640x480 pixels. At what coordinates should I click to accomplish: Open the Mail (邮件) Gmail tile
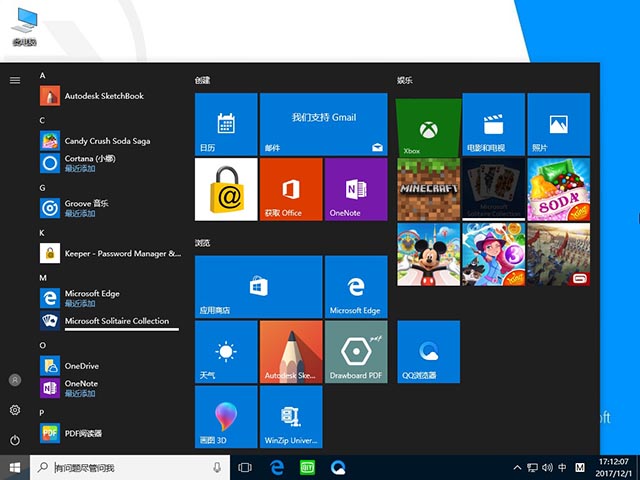(323, 124)
